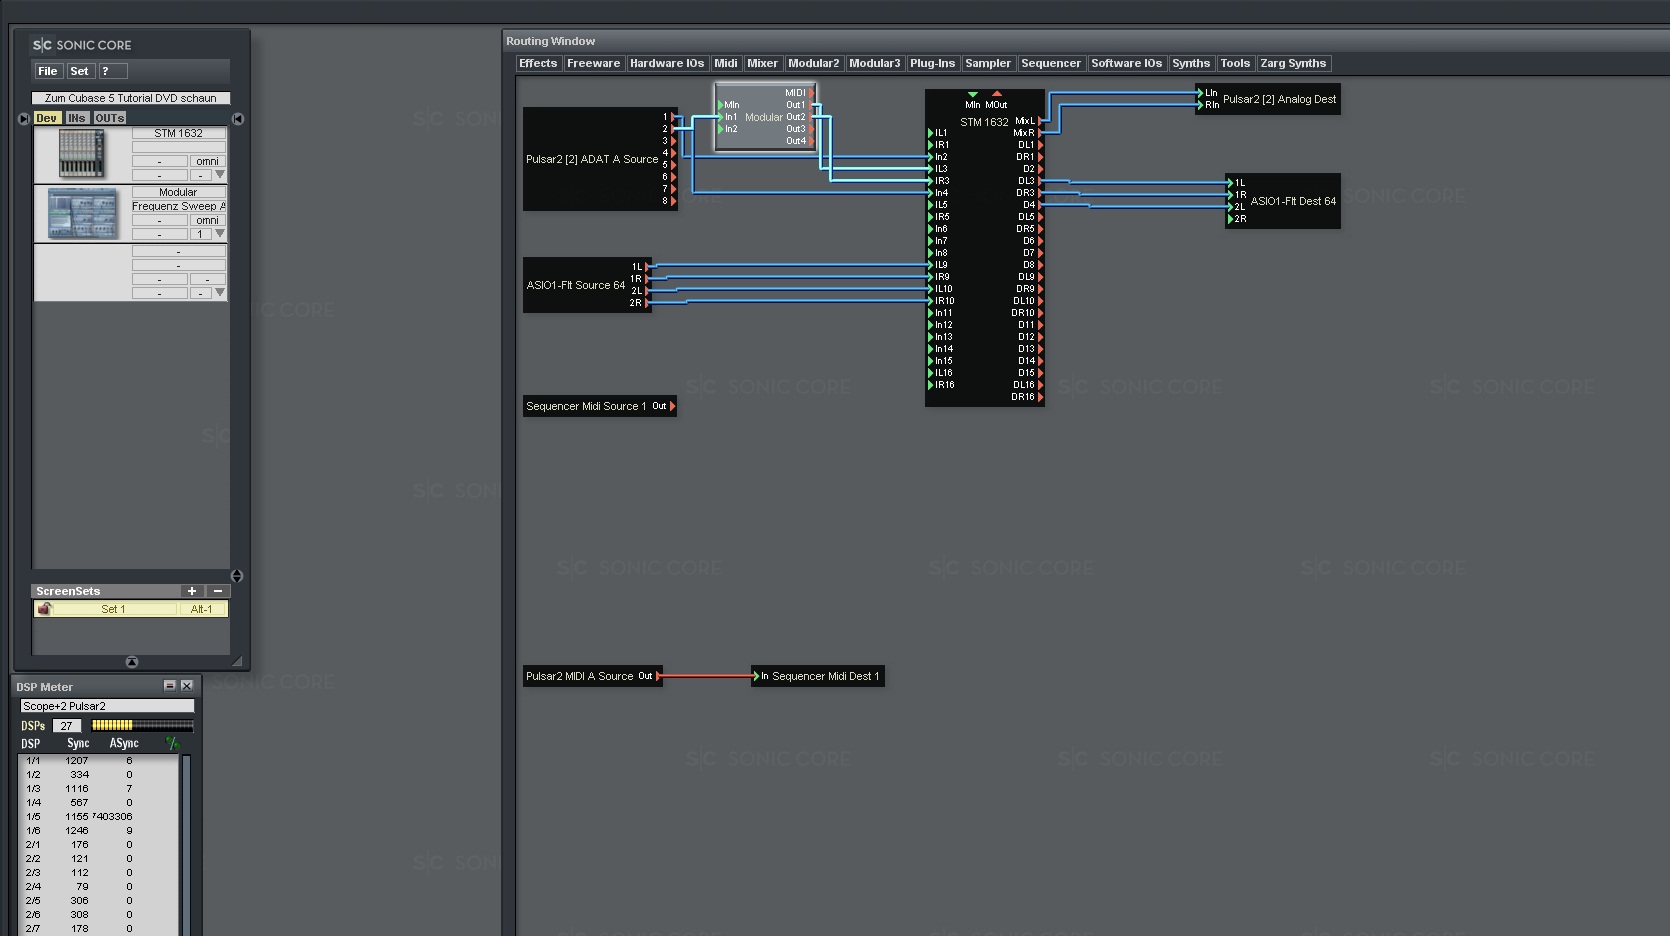Open the File menu

coord(47,71)
